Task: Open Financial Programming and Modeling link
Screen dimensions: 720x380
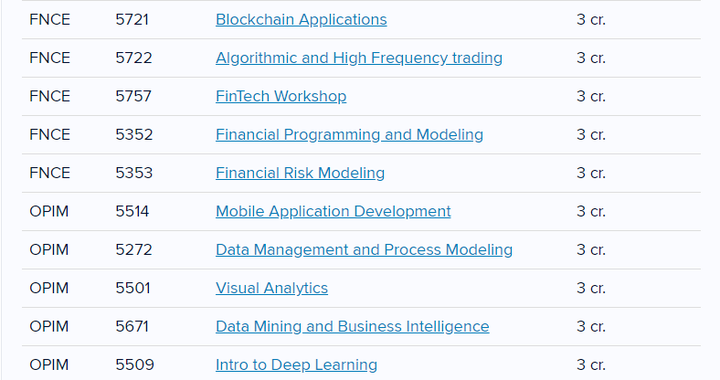Action: 349,135
